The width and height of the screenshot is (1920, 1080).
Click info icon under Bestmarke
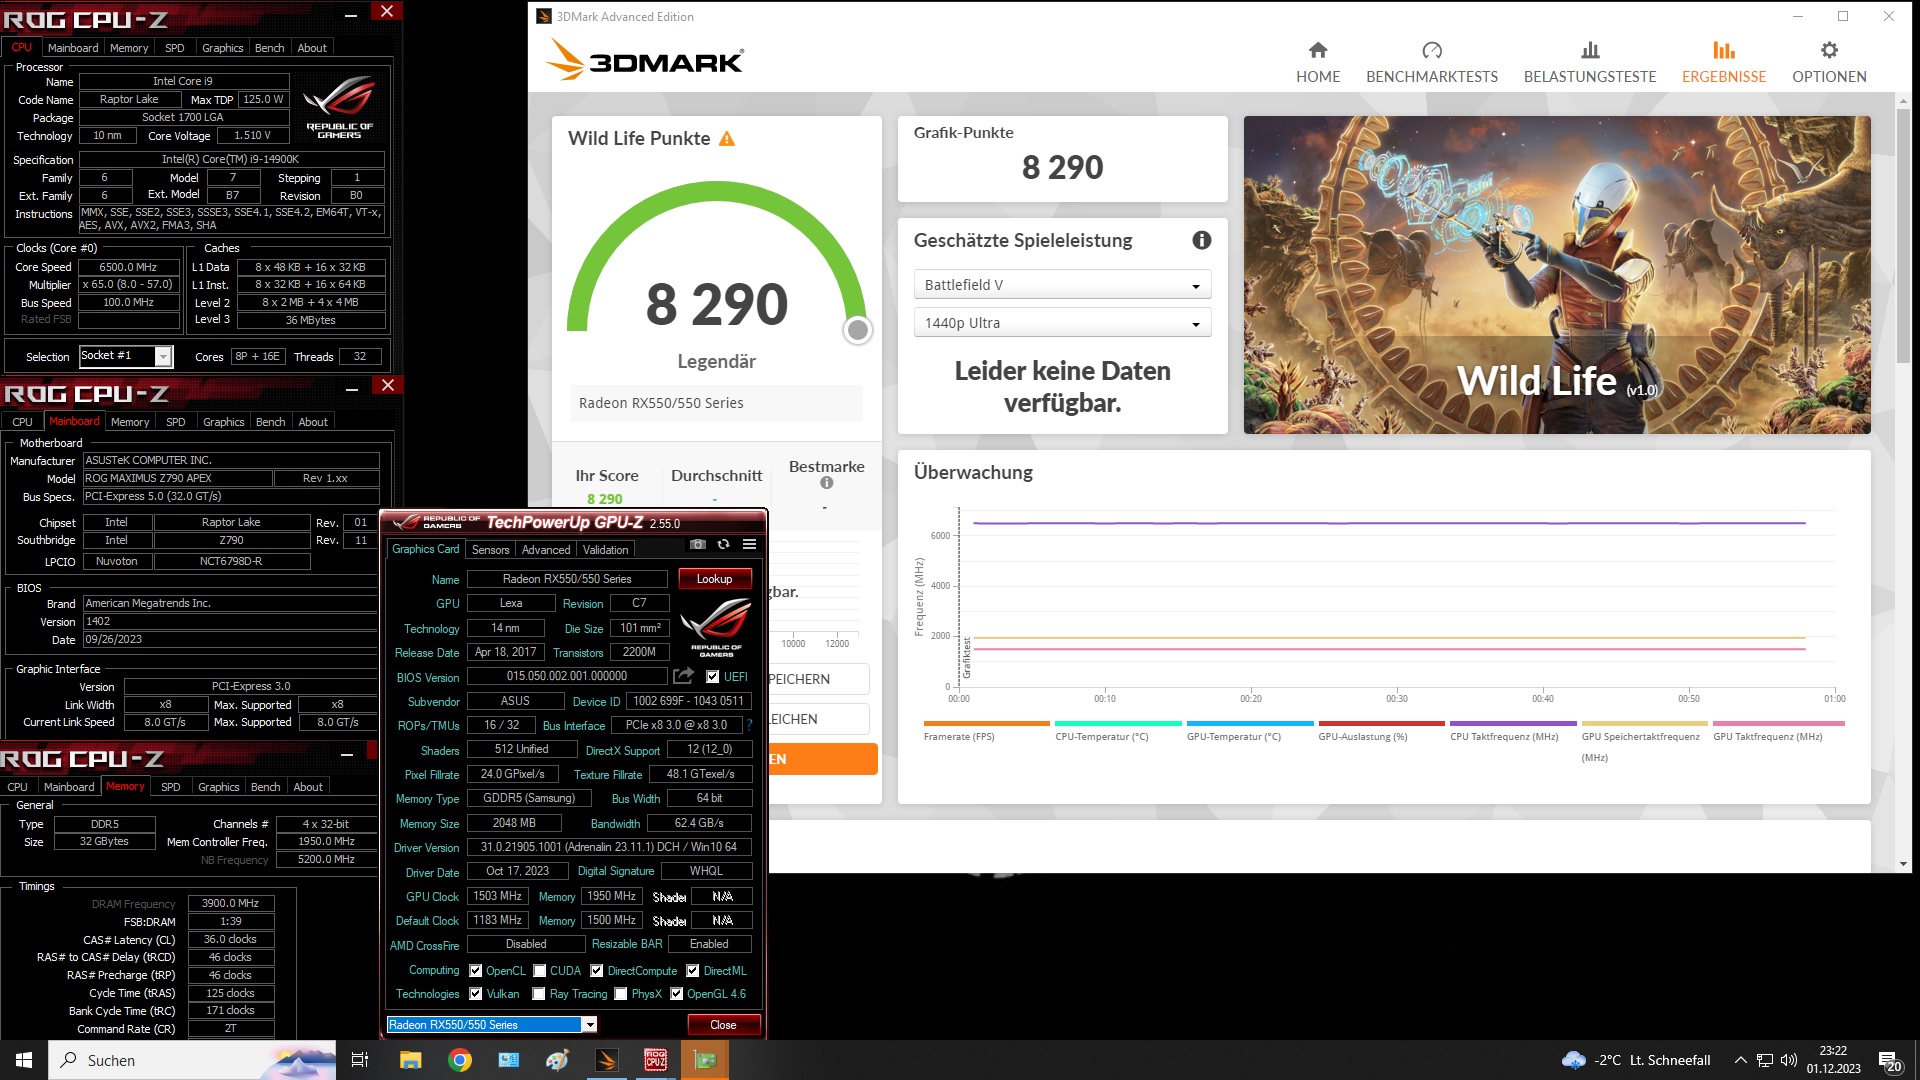pyautogui.click(x=827, y=483)
